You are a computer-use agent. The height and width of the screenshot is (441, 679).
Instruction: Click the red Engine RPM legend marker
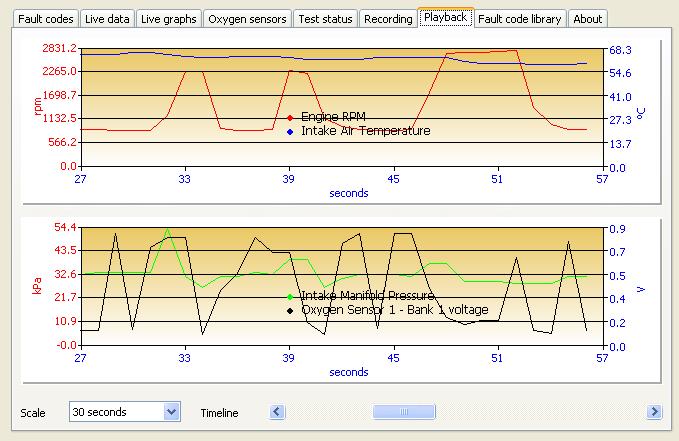tap(290, 118)
